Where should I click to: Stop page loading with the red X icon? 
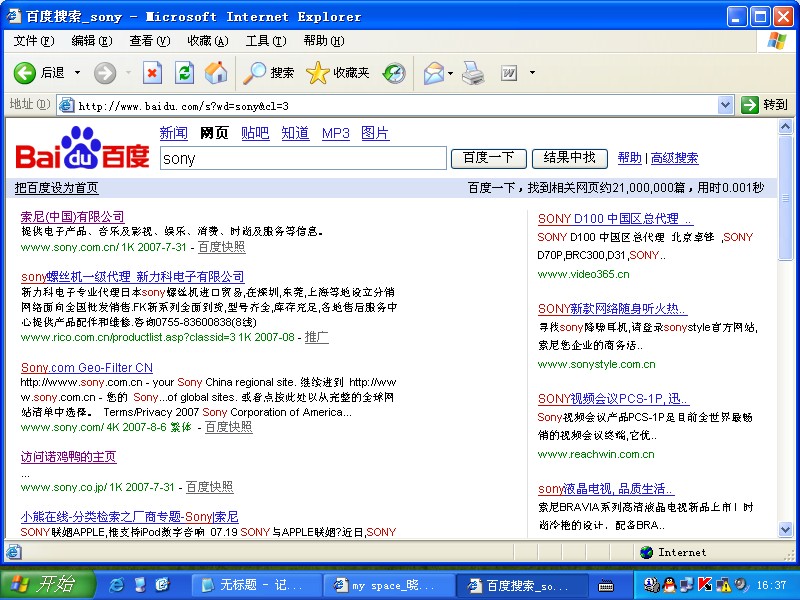click(x=152, y=73)
